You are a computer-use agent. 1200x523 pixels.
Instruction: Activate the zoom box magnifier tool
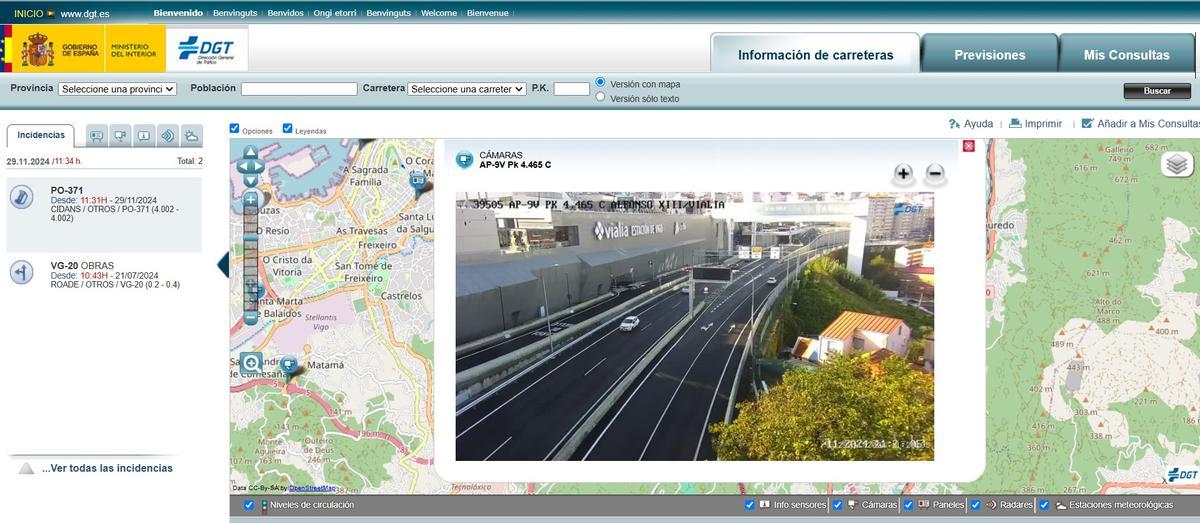(x=251, y=363)
